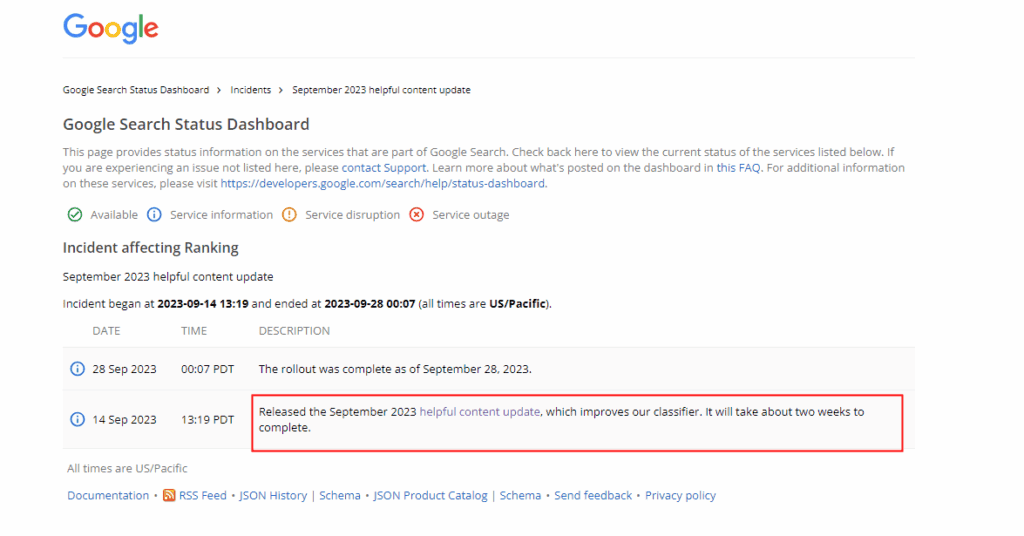Click info icon beside 28 Sep 2023 row
The width and height of the screenshot is (1024, 536).
pyautogui.click(x=77, y=369)
